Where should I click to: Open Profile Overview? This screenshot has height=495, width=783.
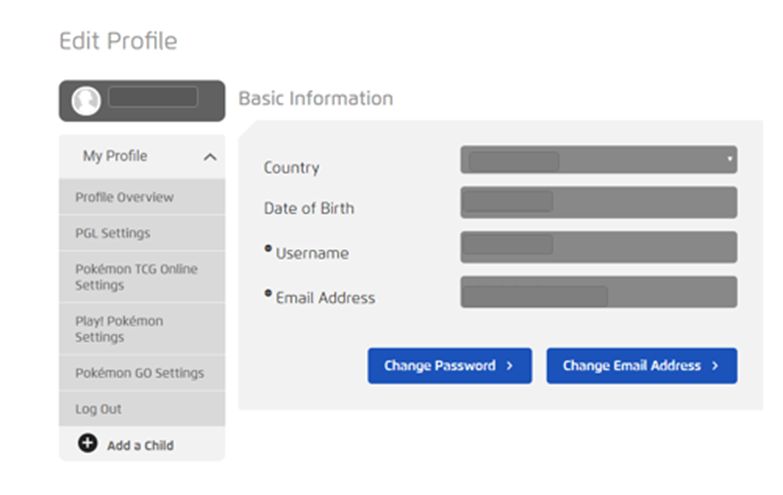pos(142,197)
